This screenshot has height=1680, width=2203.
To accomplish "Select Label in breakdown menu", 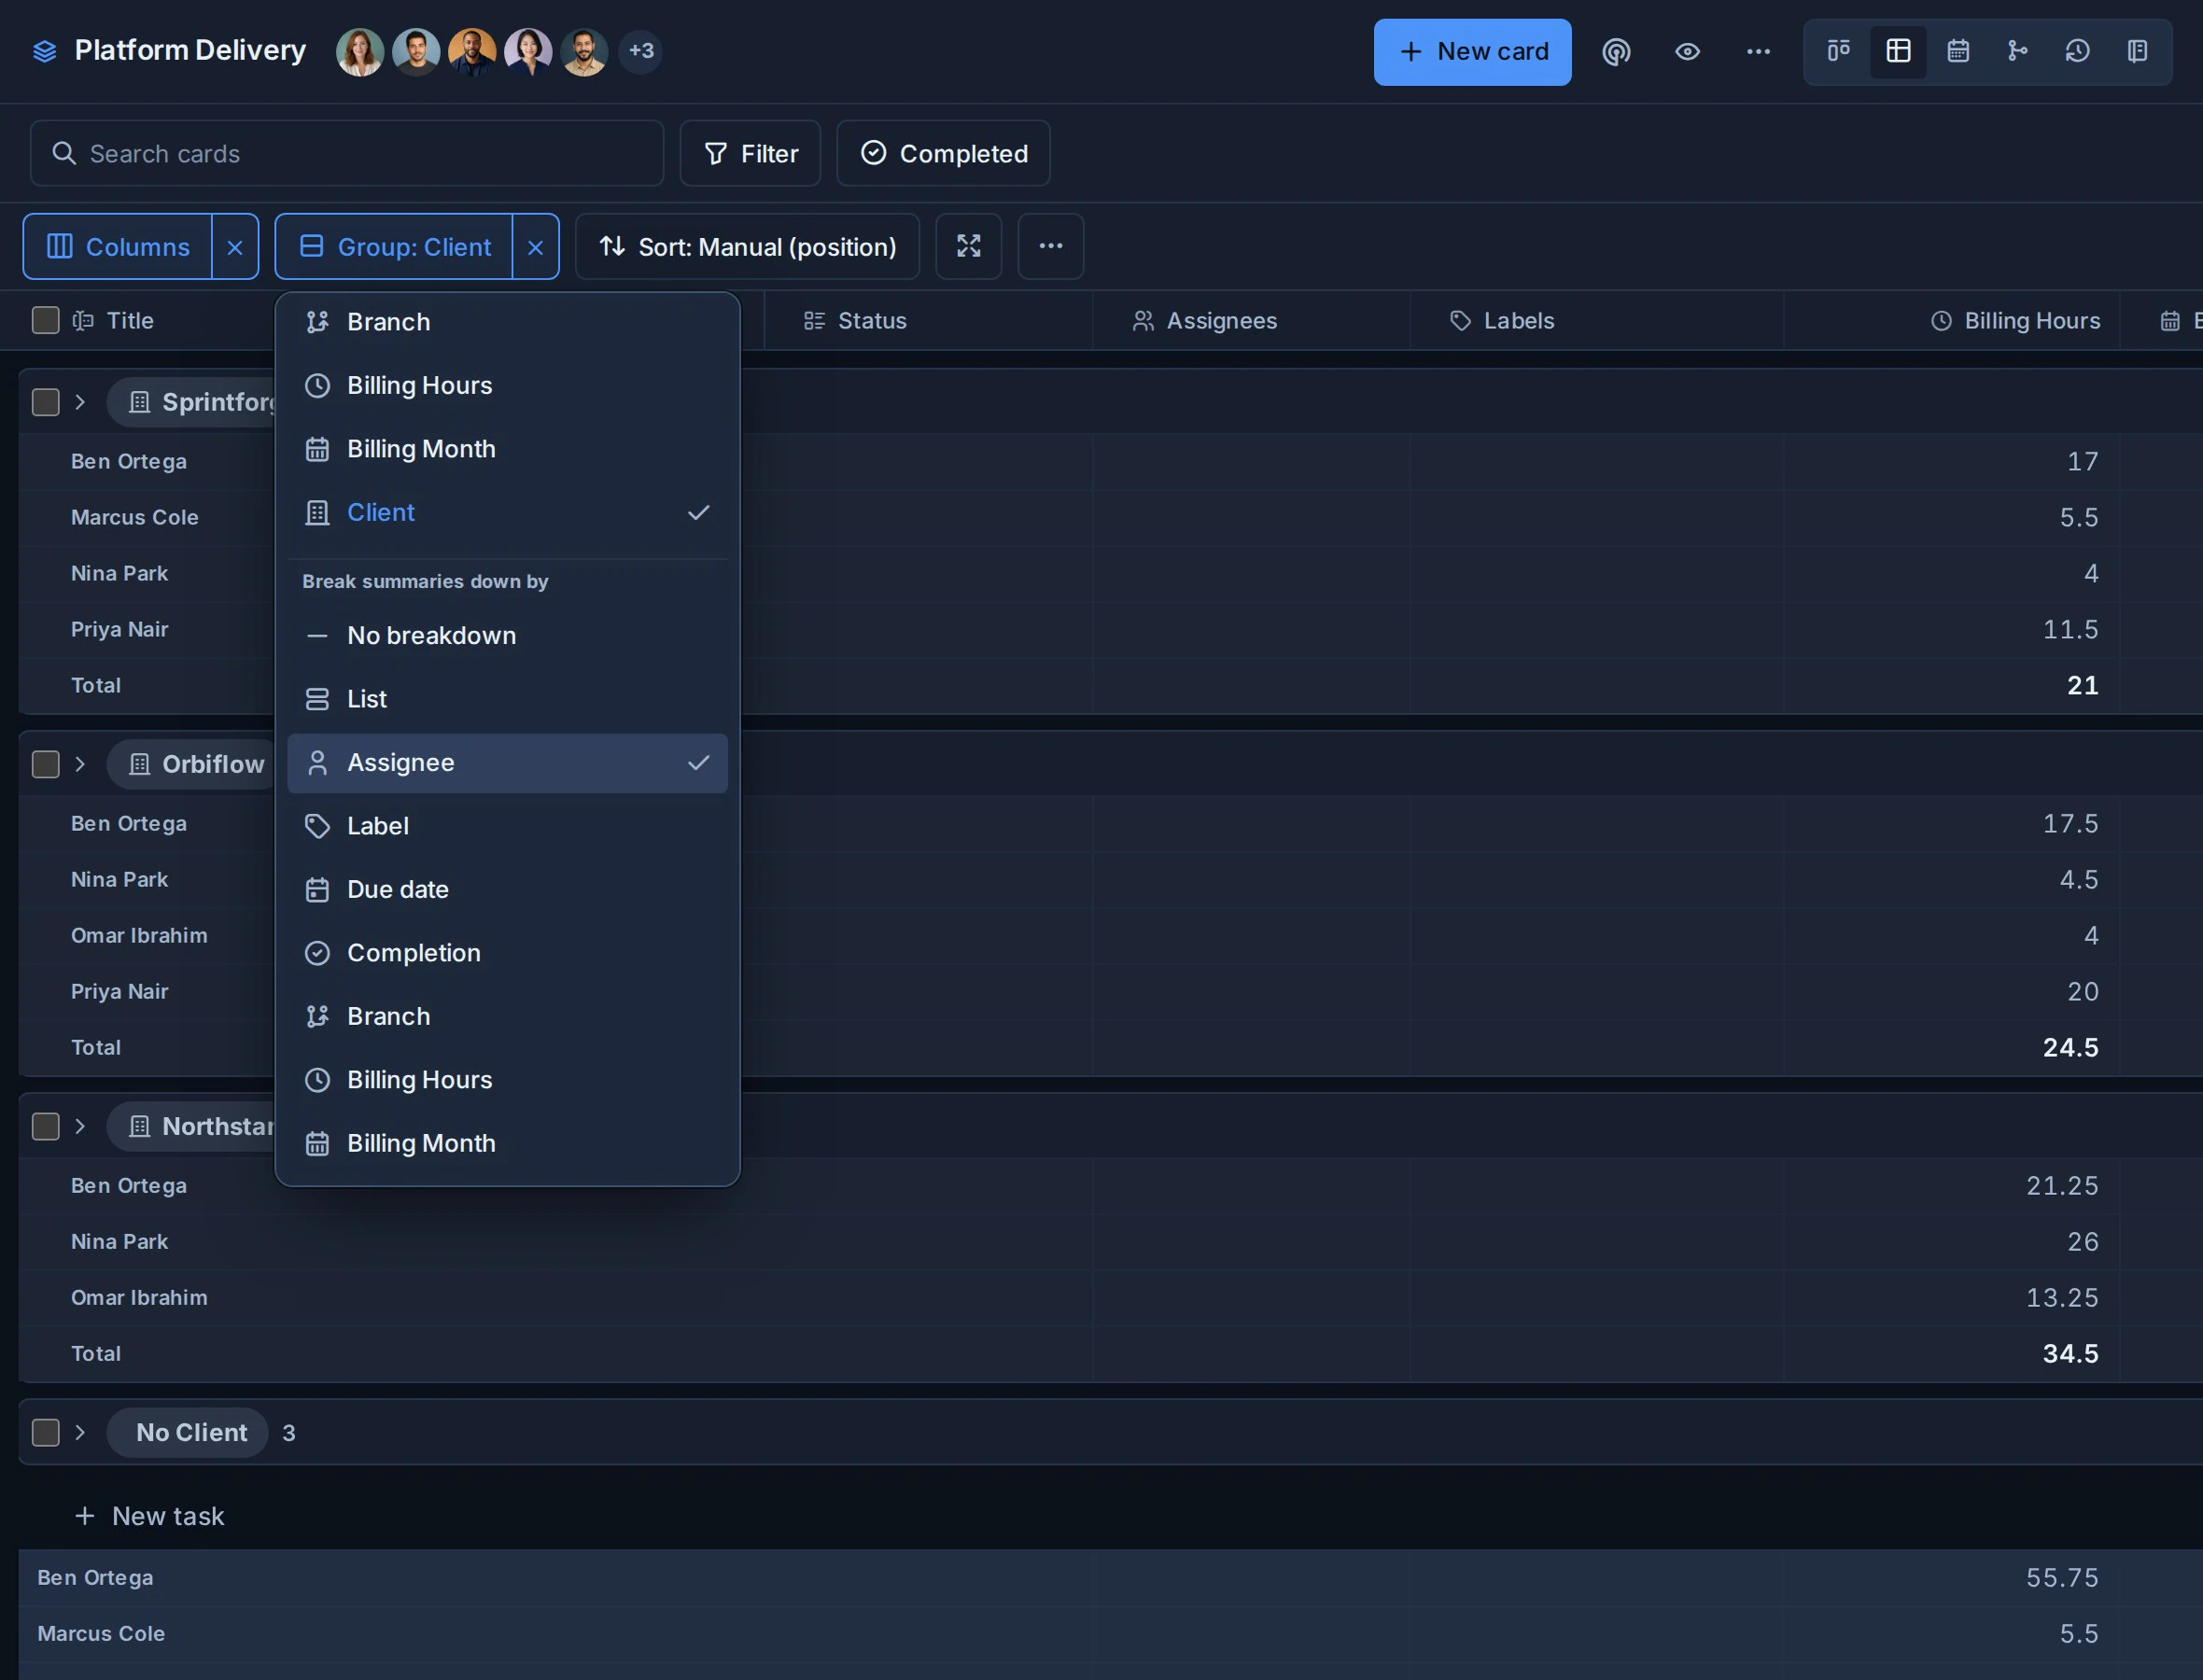I will pos(507,826).
